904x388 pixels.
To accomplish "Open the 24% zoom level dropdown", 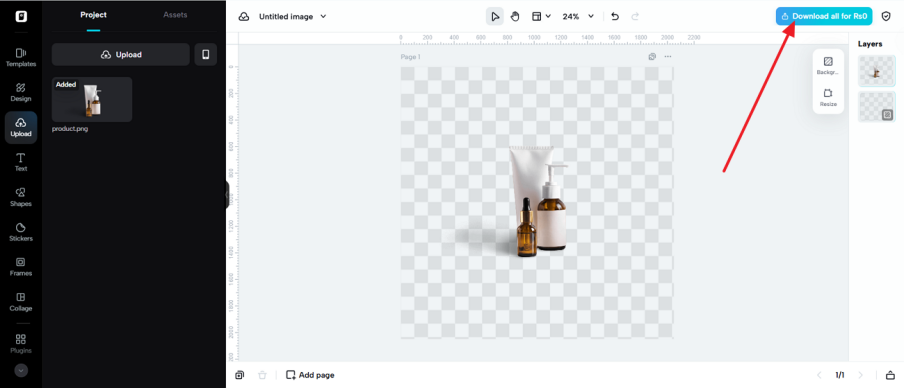I will click(578, 17).
